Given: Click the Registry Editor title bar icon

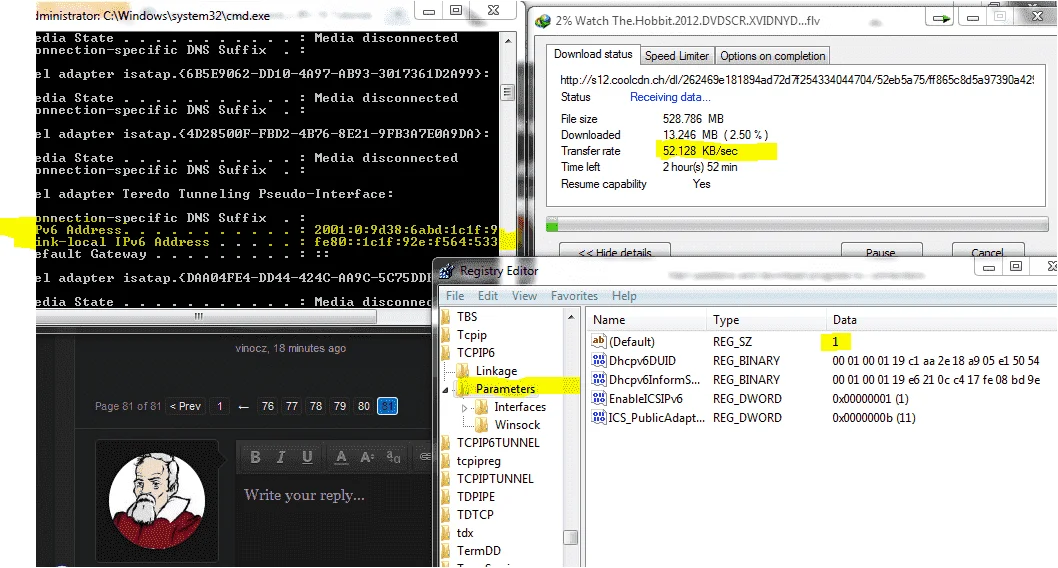Looking at the screenshot, I should pyautogui.click(x=447, y=271).
